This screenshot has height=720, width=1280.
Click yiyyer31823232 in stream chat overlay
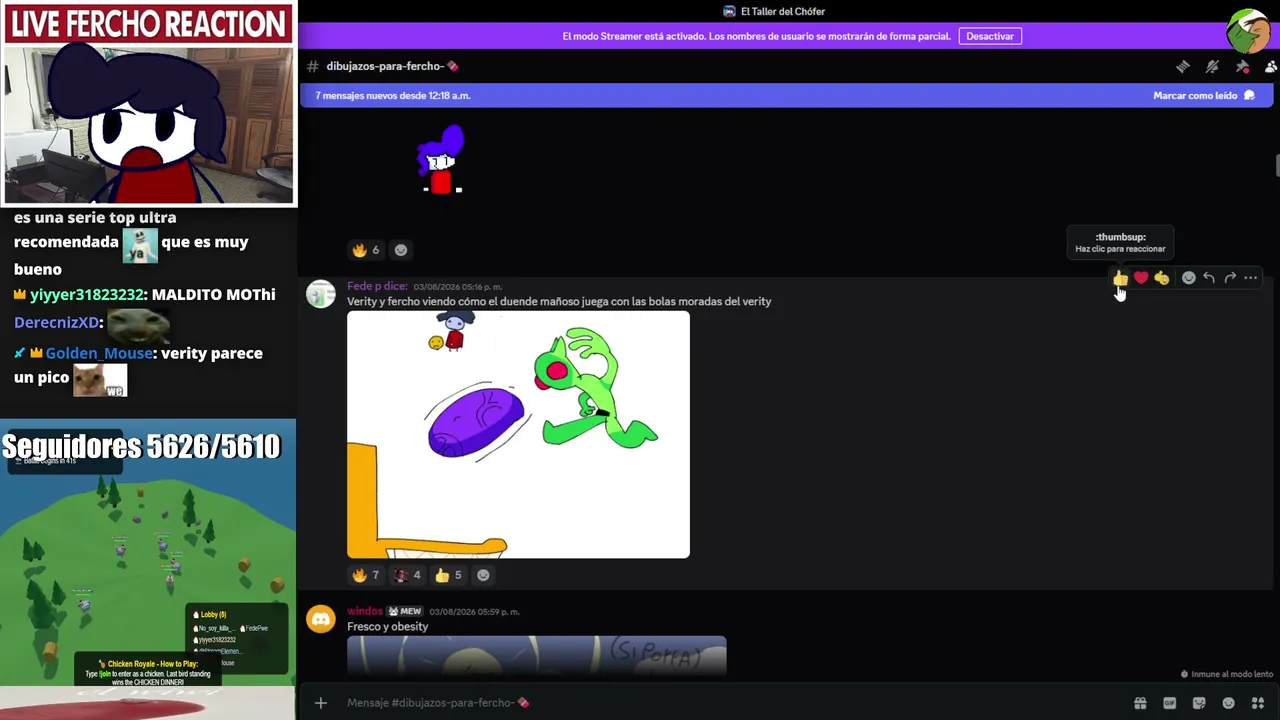[87, 295]
